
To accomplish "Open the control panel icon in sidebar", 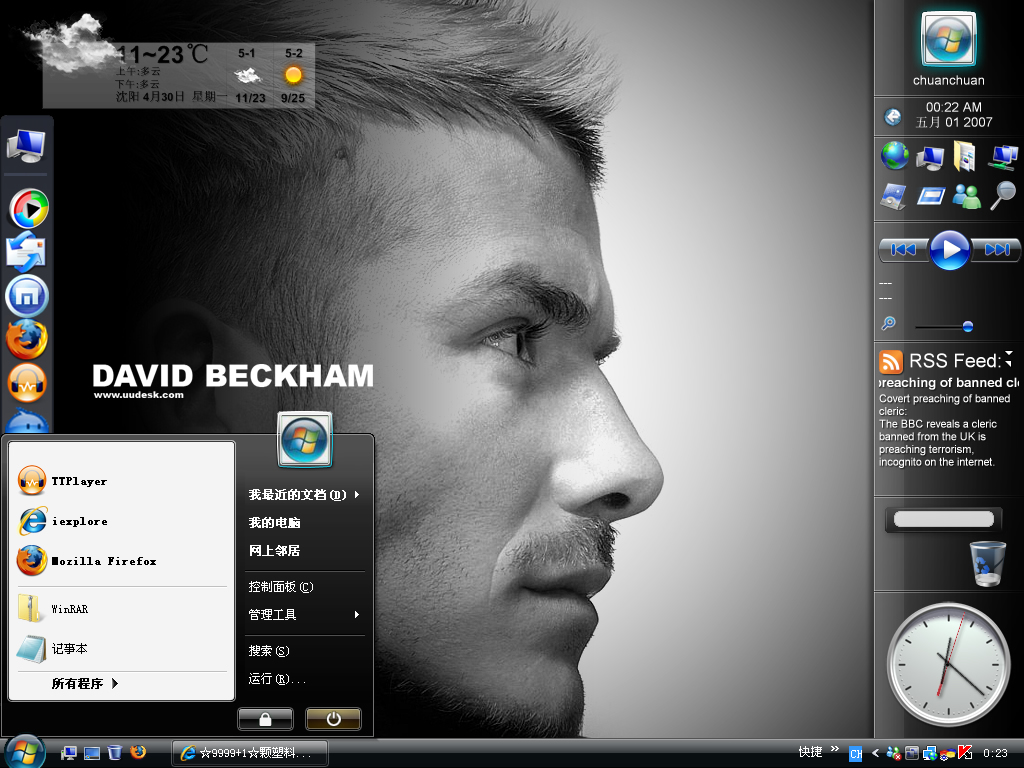I will point(893,195).
